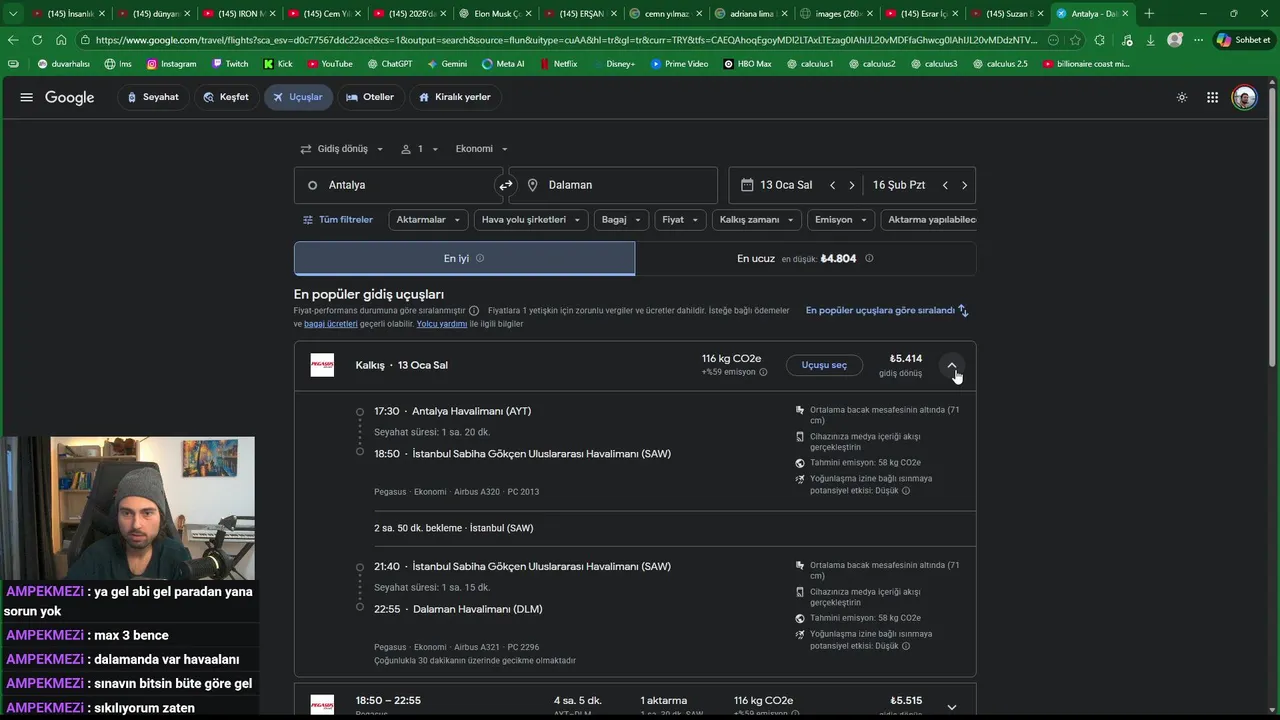Open the info icon beside En iyi
Screen dimensions: 1280x720
(480, 258)
